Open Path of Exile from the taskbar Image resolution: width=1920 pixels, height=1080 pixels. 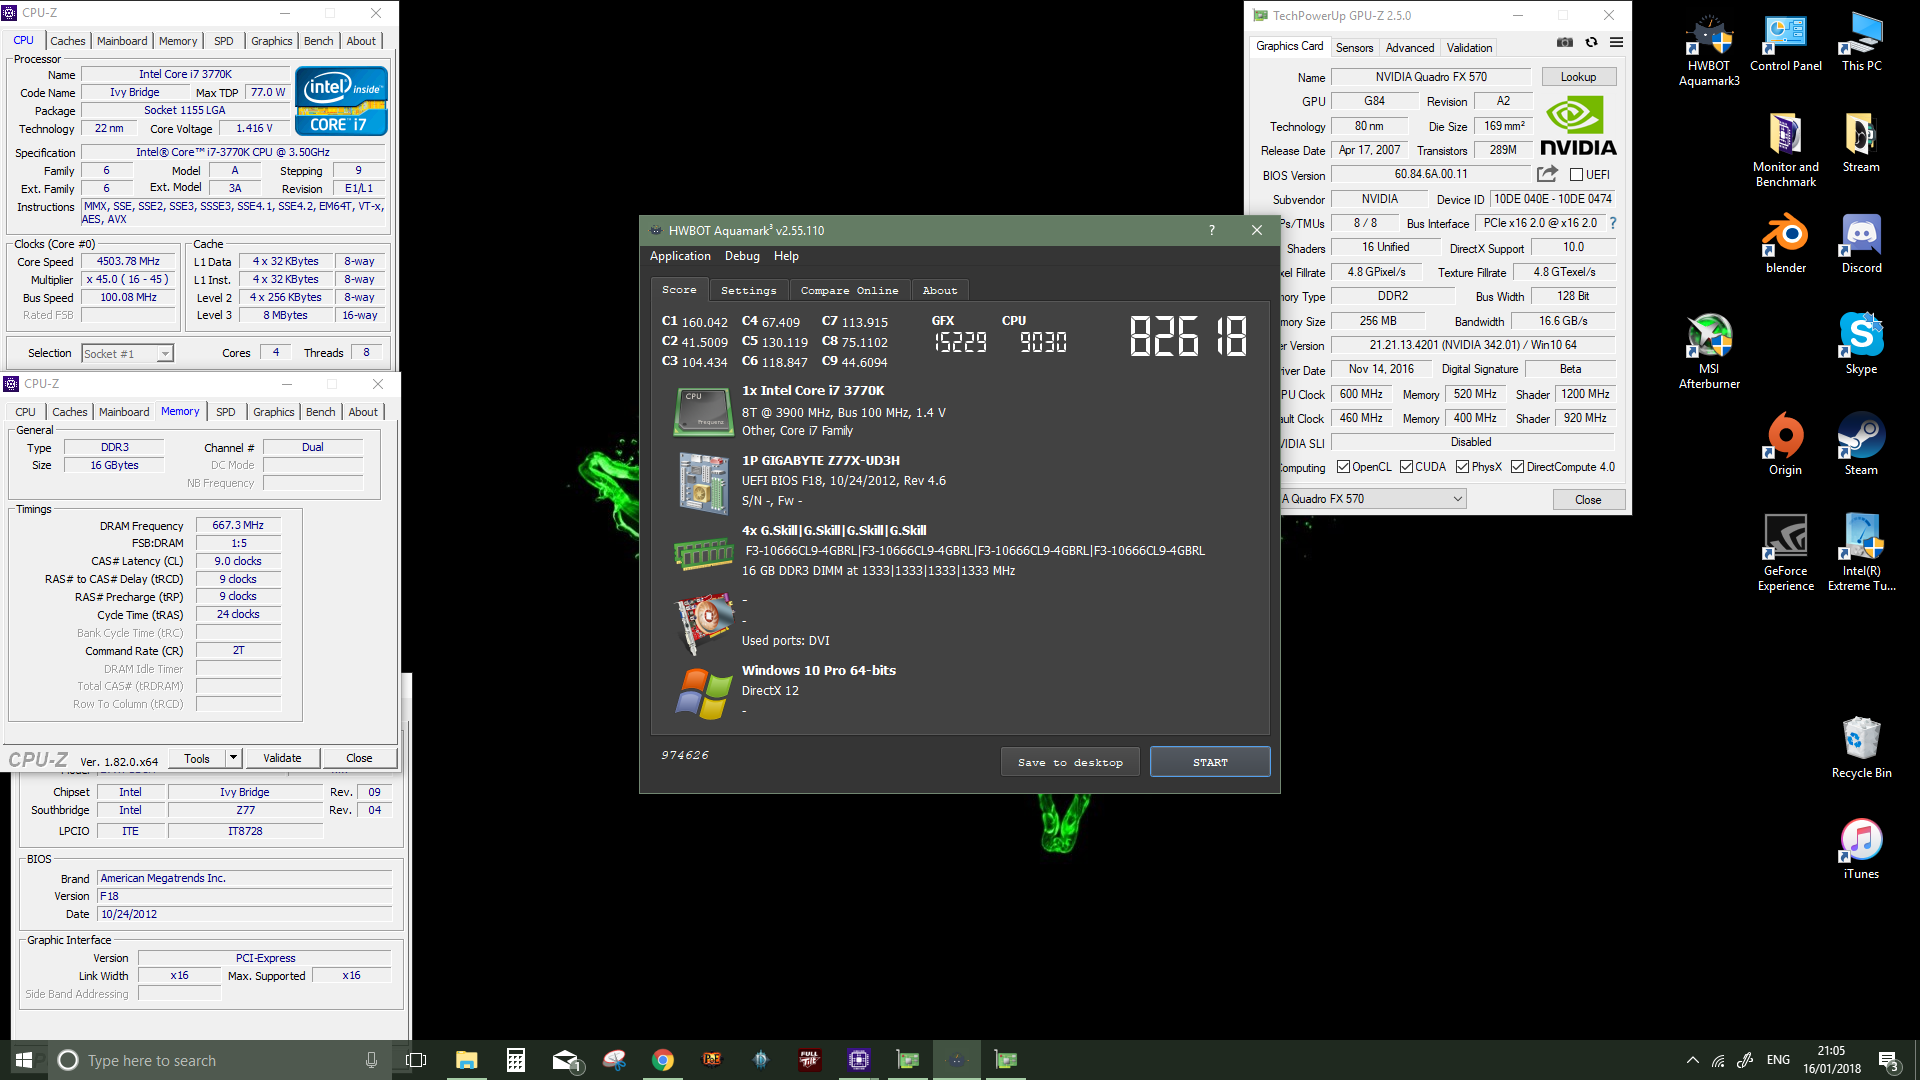pos(711,1060)
